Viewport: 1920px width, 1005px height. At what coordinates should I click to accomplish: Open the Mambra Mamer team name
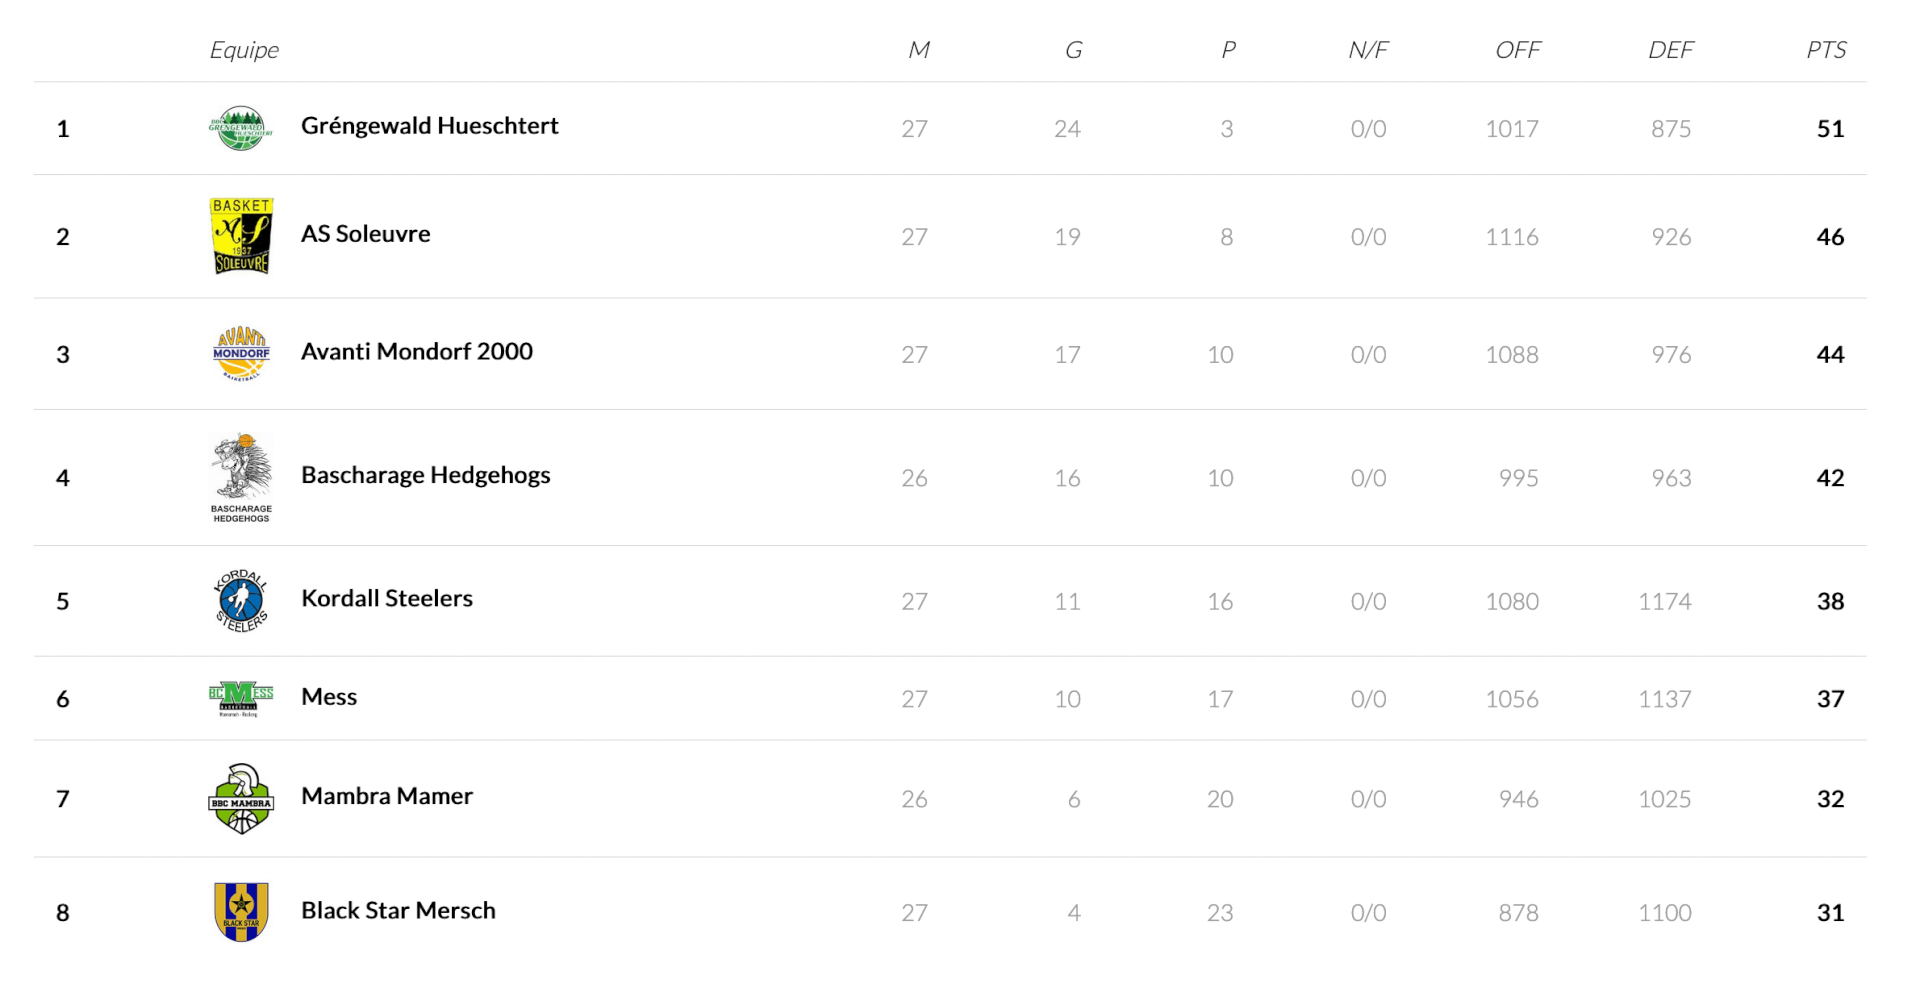(386, 796)
